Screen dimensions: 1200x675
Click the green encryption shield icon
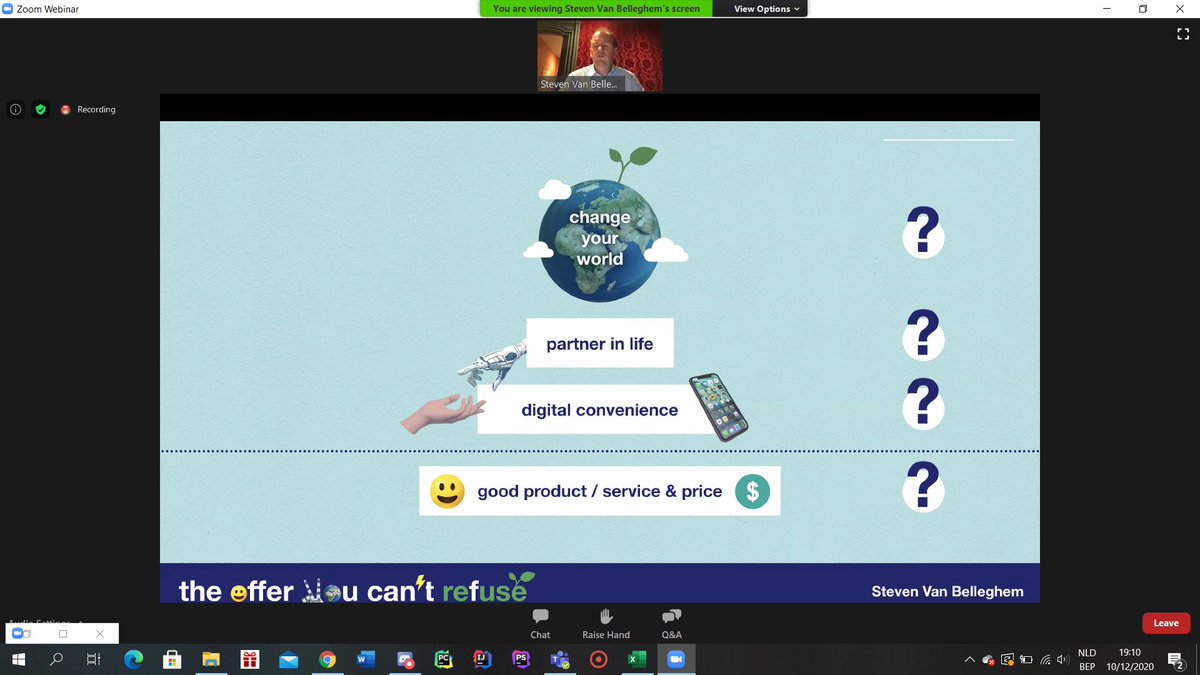click(x=41, y=109)
